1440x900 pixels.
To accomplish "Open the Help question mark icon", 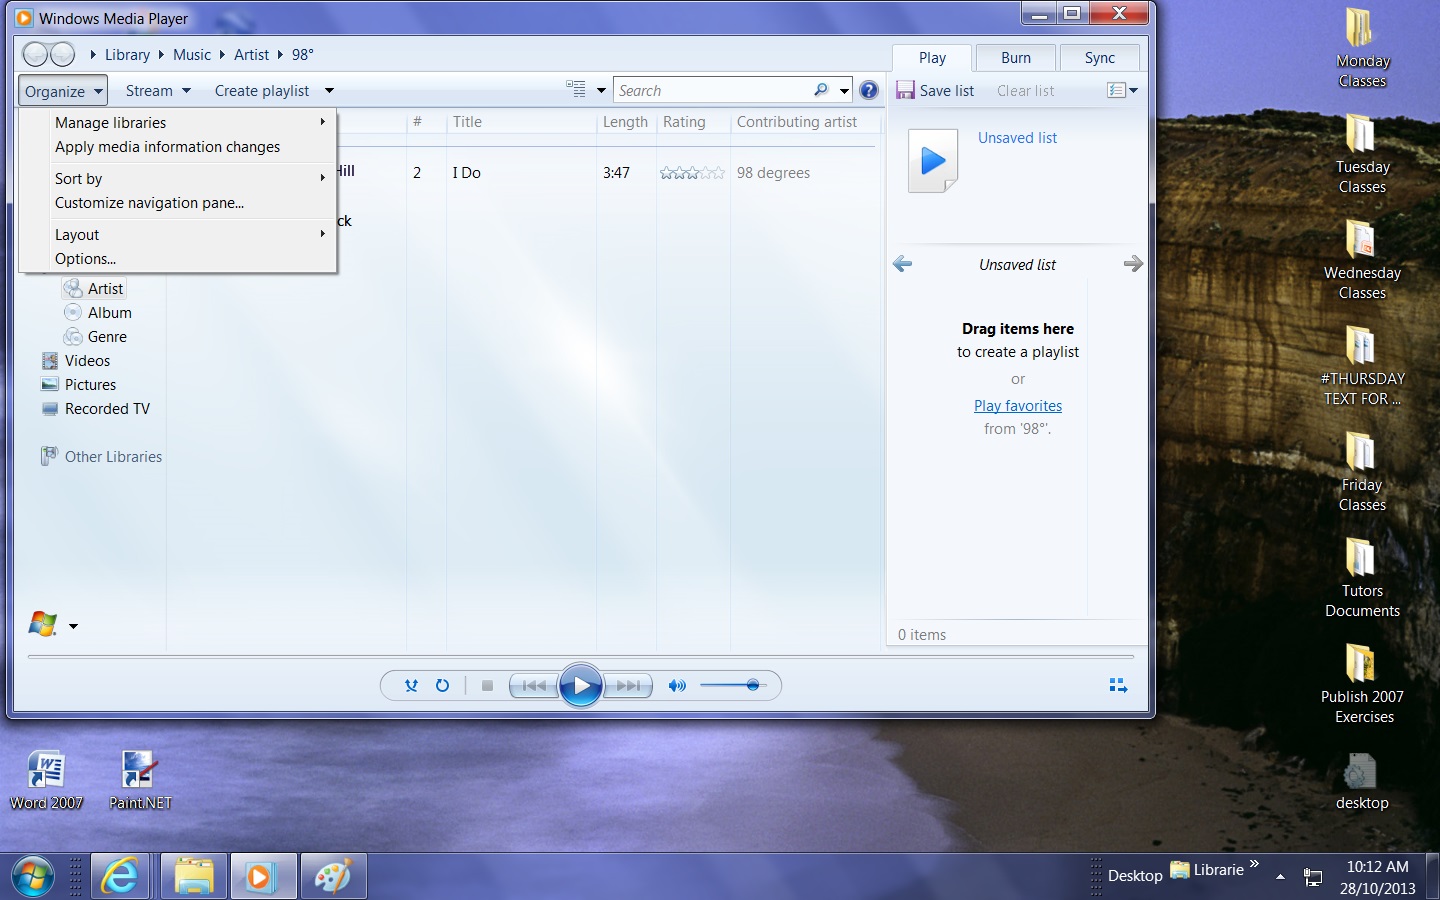I will tap(869, 91).
